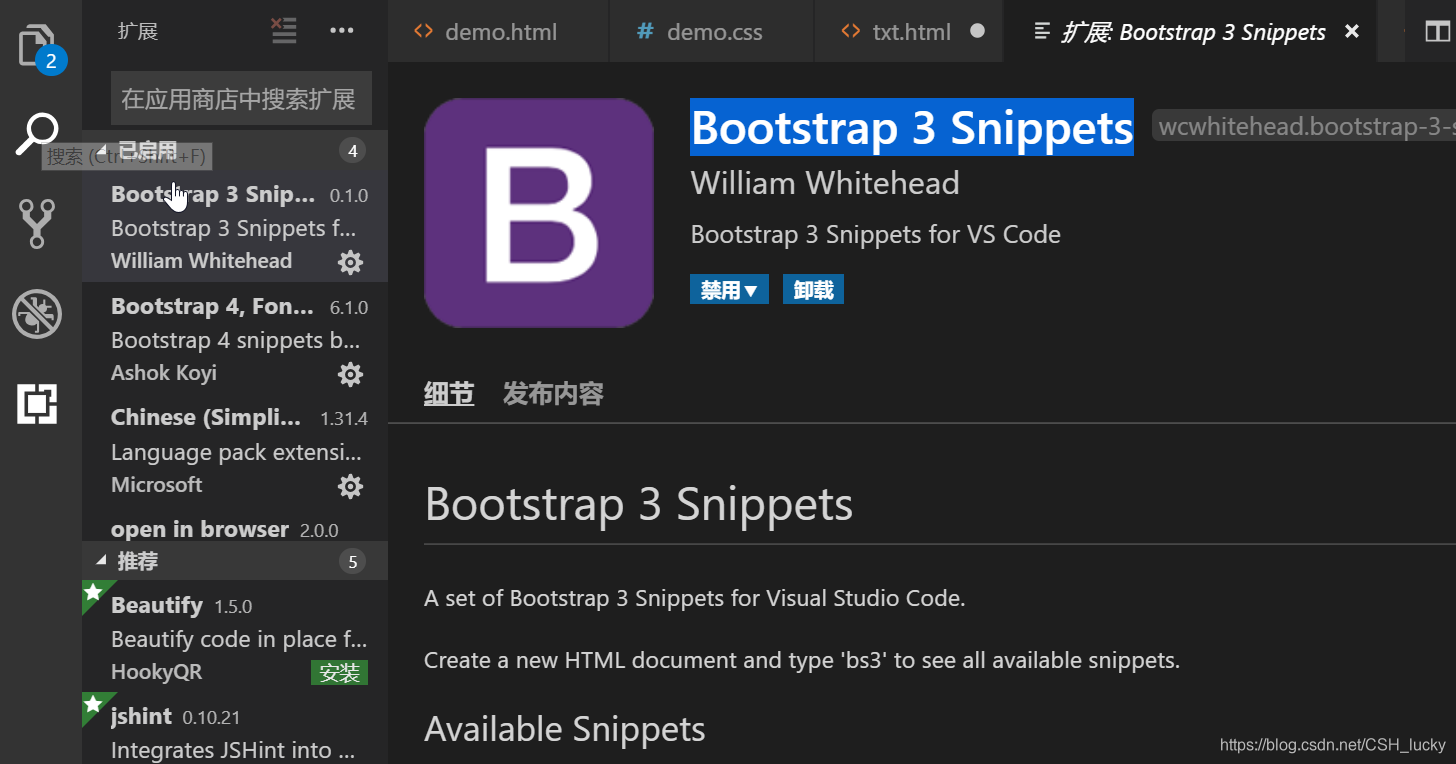Click the Ashok Koyi publisher name

[x=164, y=373]
